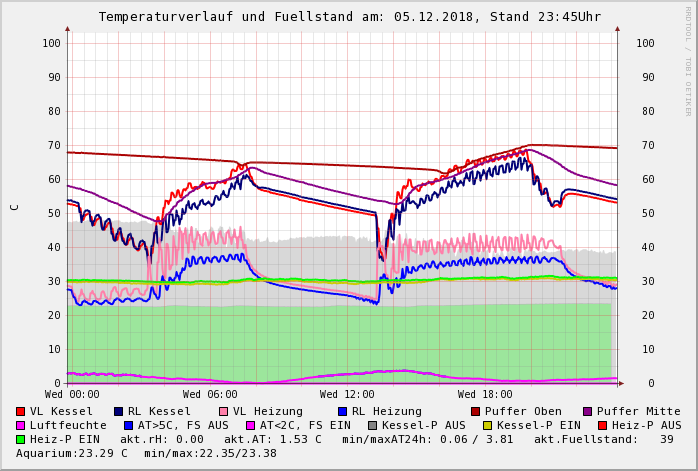The height and width of the screenshot is (471, 698).
Task: Click the blue RL Heizung legend swatch
Action: [341, 411]
